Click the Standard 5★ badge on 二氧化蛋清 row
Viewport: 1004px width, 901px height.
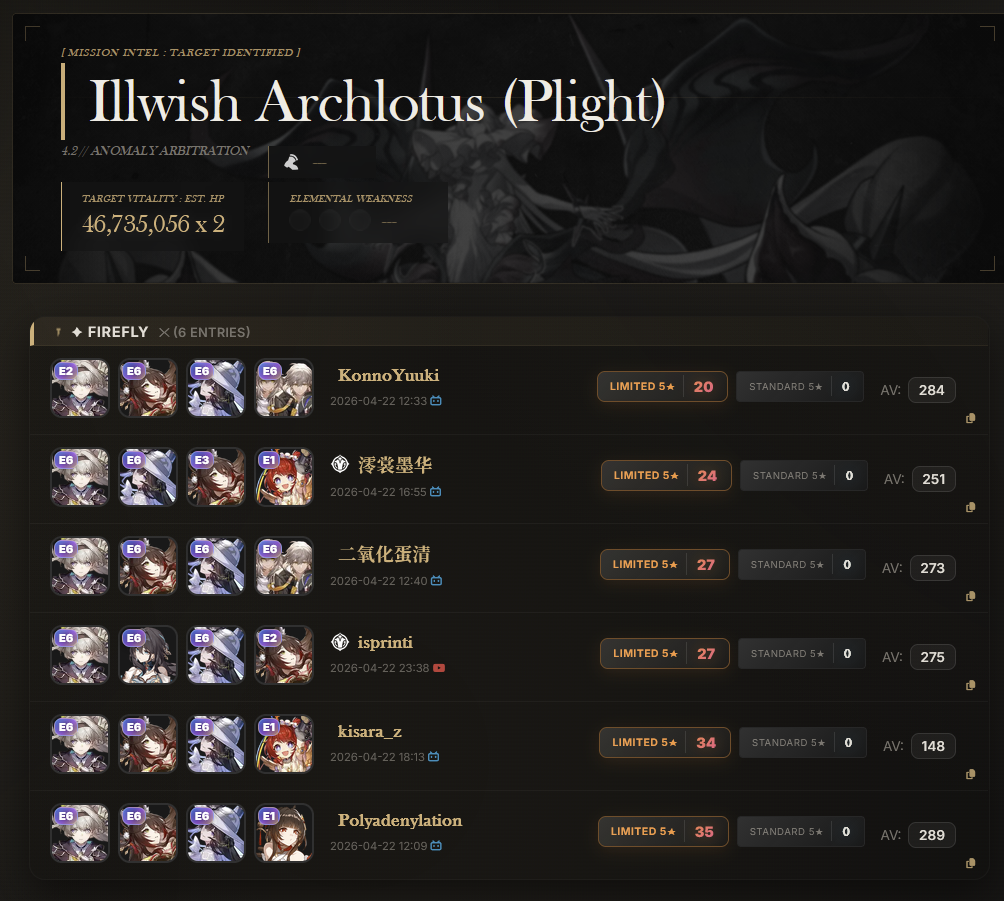tap(802, 565)
